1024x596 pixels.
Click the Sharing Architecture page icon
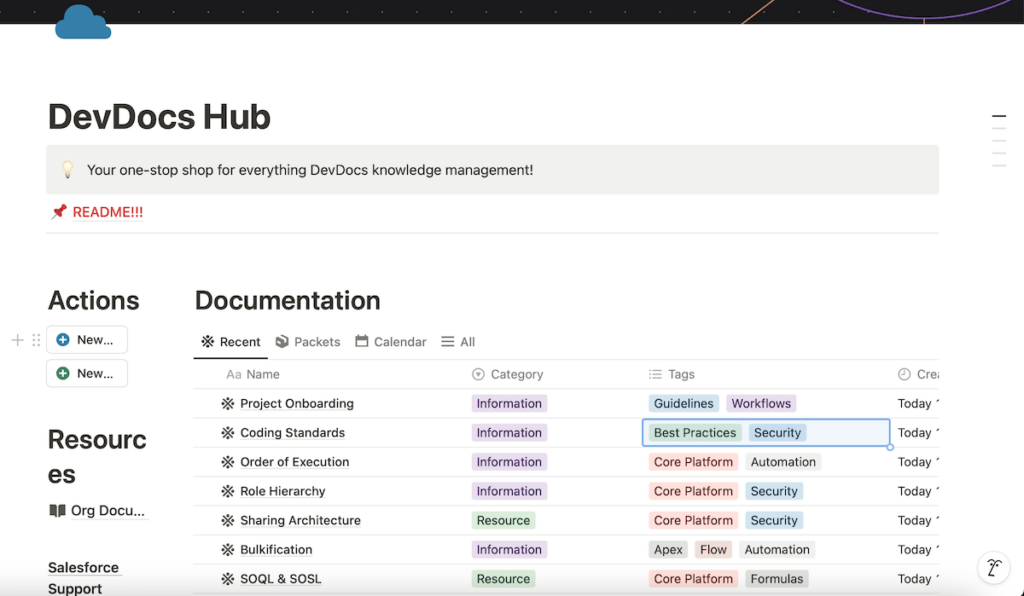[x=227, y=520]
